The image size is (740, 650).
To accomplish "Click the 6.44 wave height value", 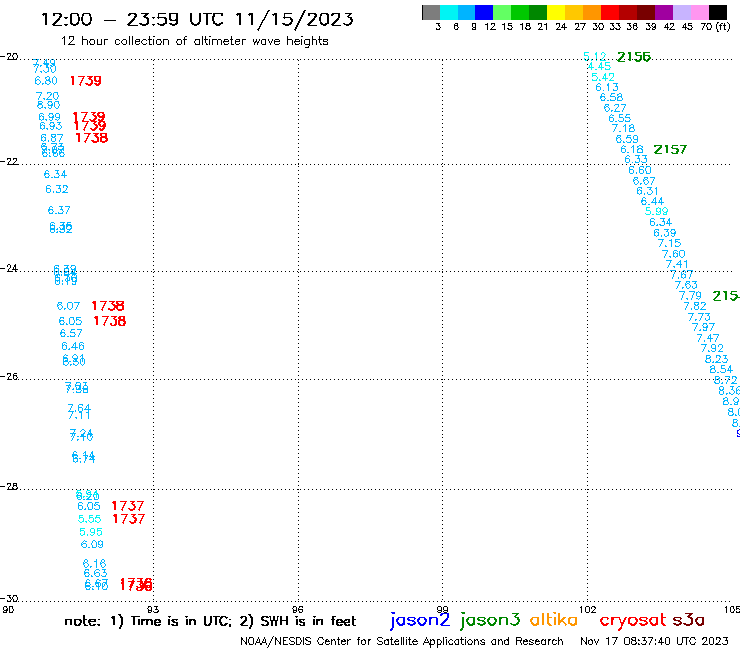I will (652, 202).
